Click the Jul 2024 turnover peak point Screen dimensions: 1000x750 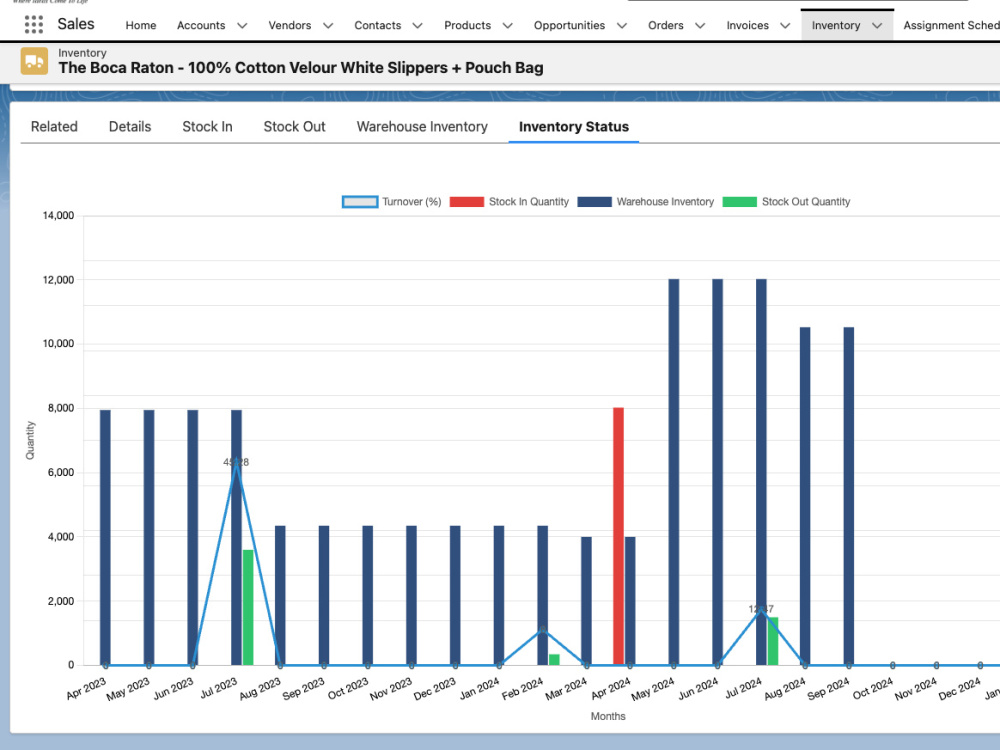761,610
